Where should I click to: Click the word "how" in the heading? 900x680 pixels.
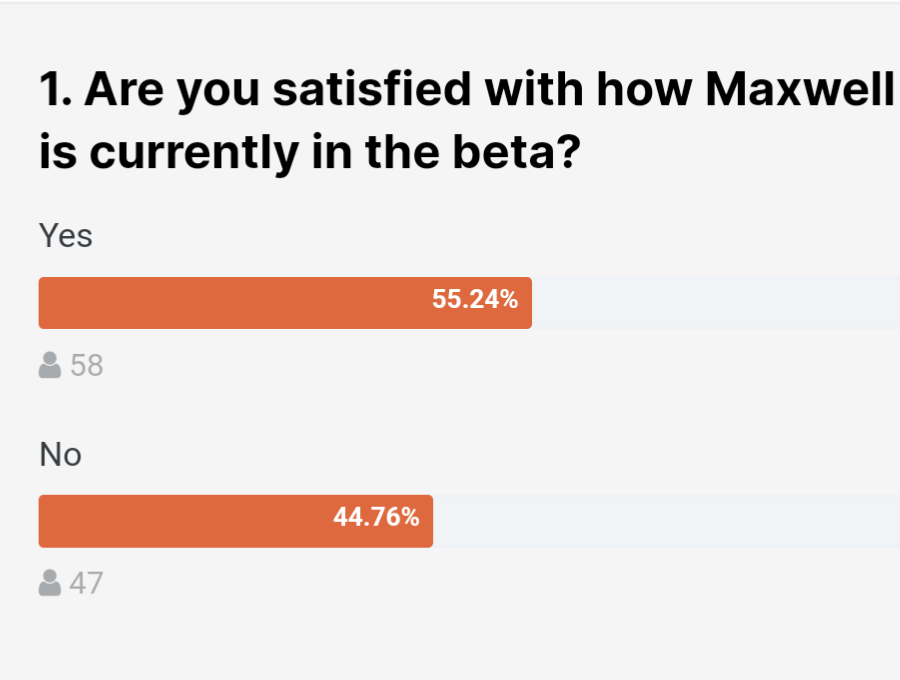[x=645, y=92]
